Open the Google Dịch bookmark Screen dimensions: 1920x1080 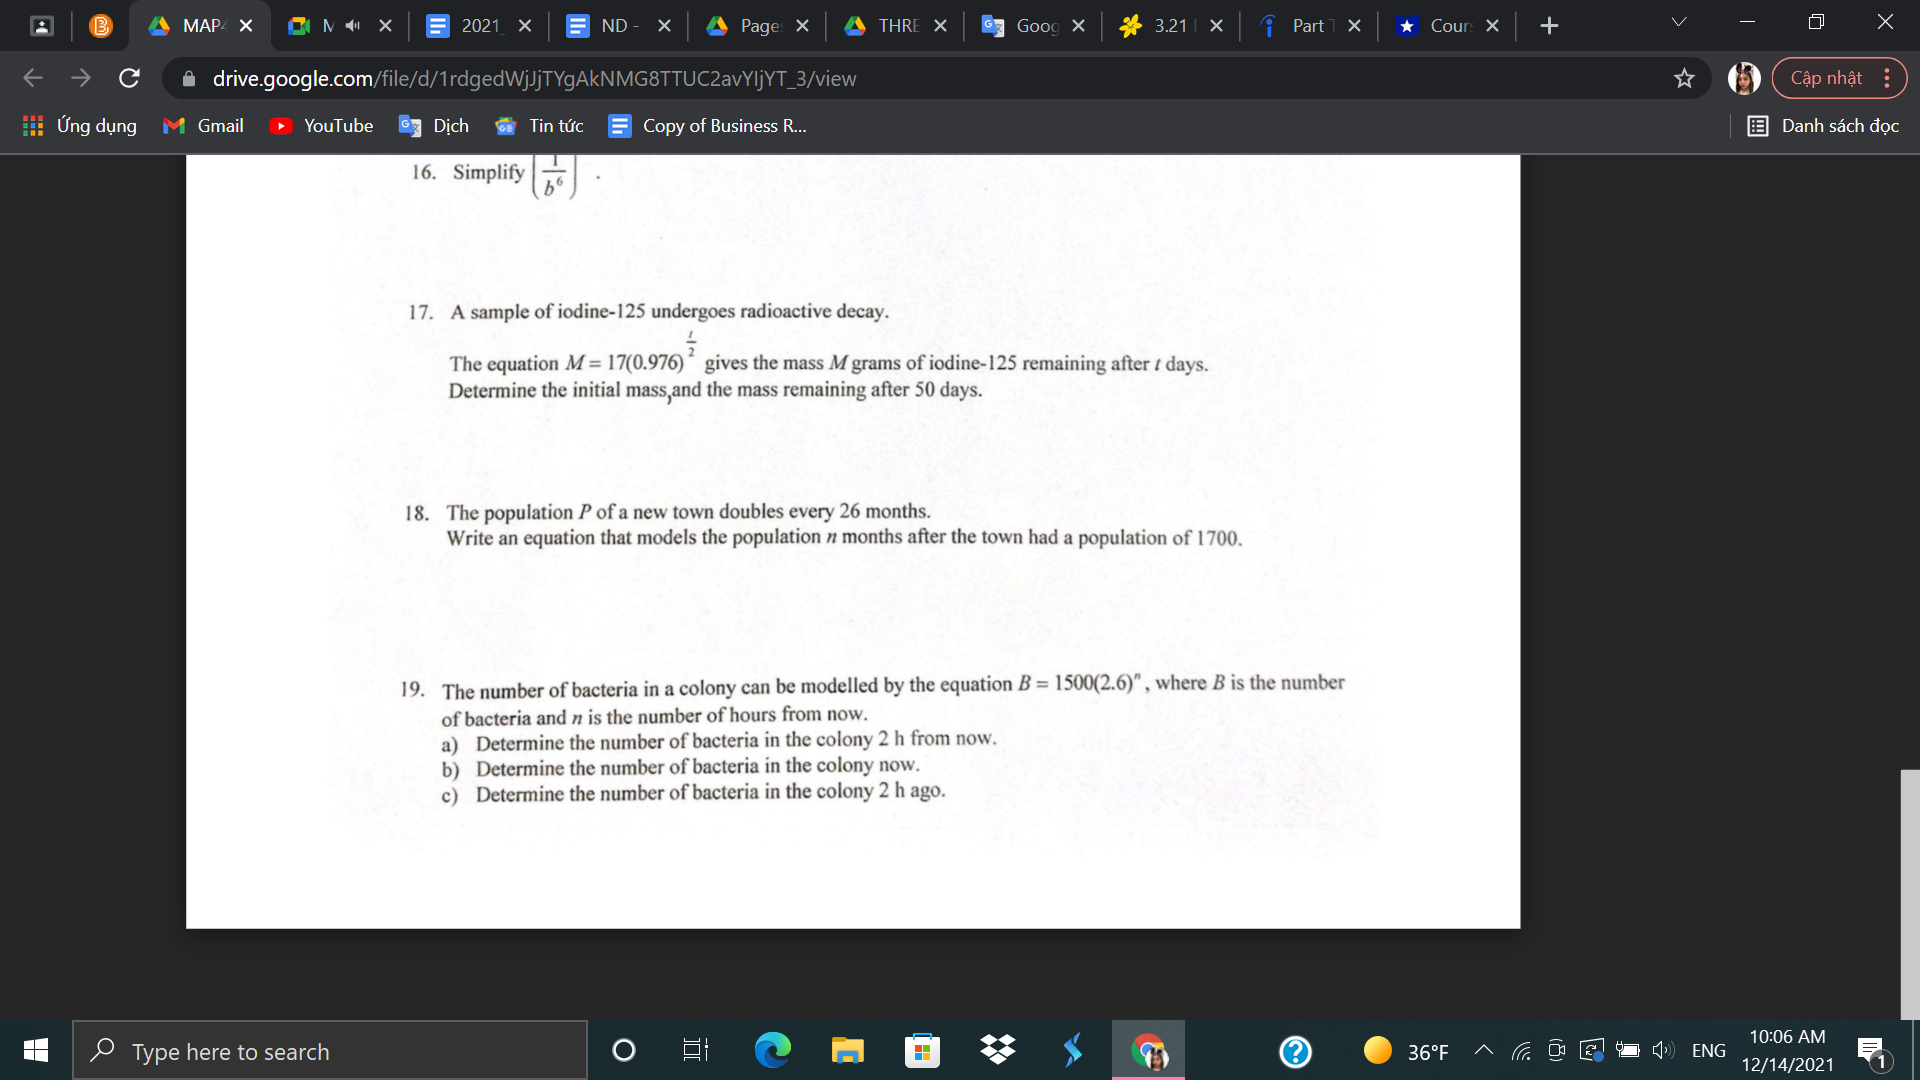(434, 126)
